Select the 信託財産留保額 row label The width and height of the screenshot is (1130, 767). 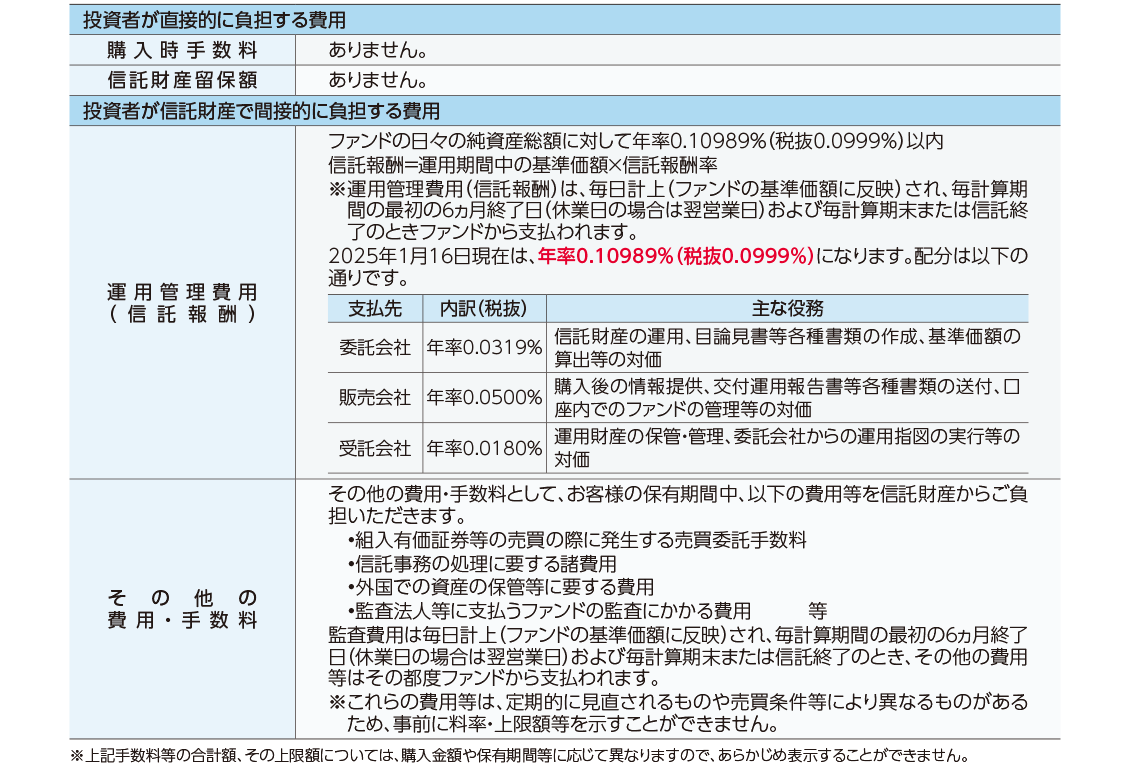click(x=182, y=80)
